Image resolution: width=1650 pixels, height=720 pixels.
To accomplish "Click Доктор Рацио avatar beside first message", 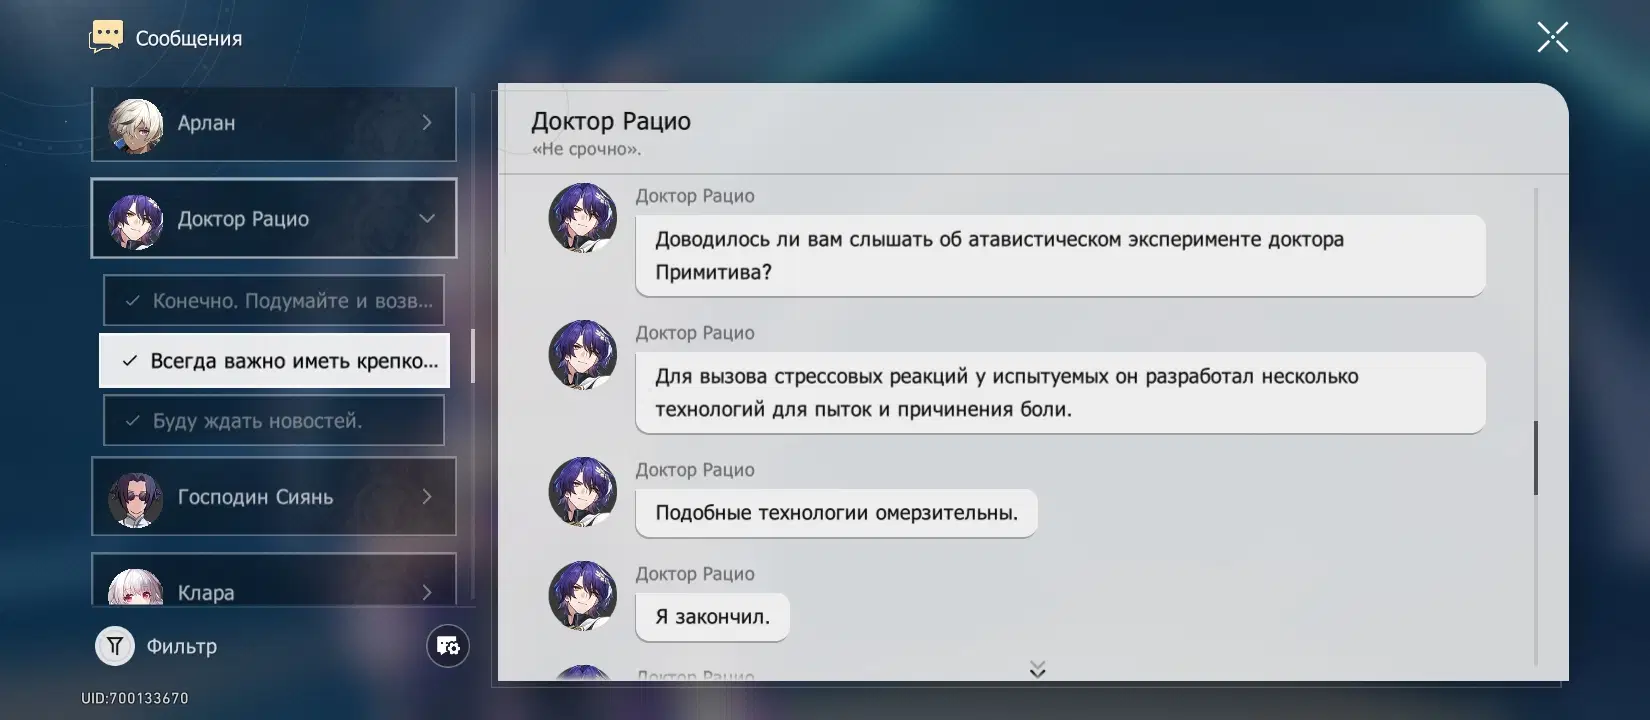I will (582, 218).
